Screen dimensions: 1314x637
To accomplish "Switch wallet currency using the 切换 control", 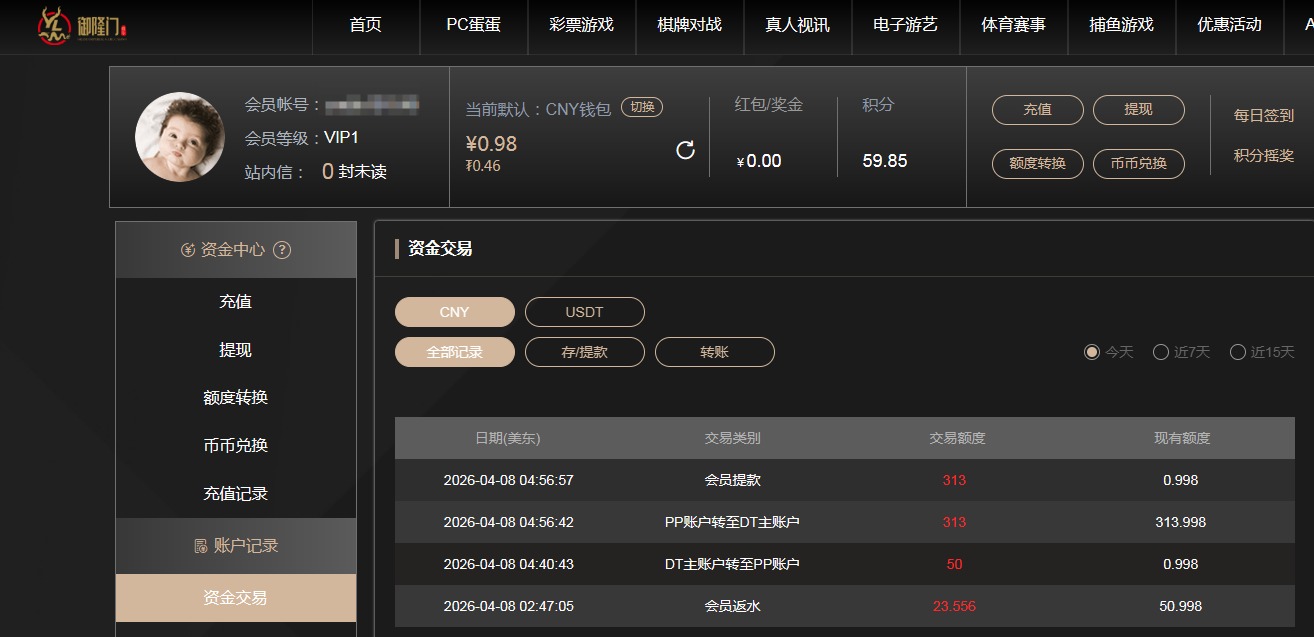I will (641, 106).
